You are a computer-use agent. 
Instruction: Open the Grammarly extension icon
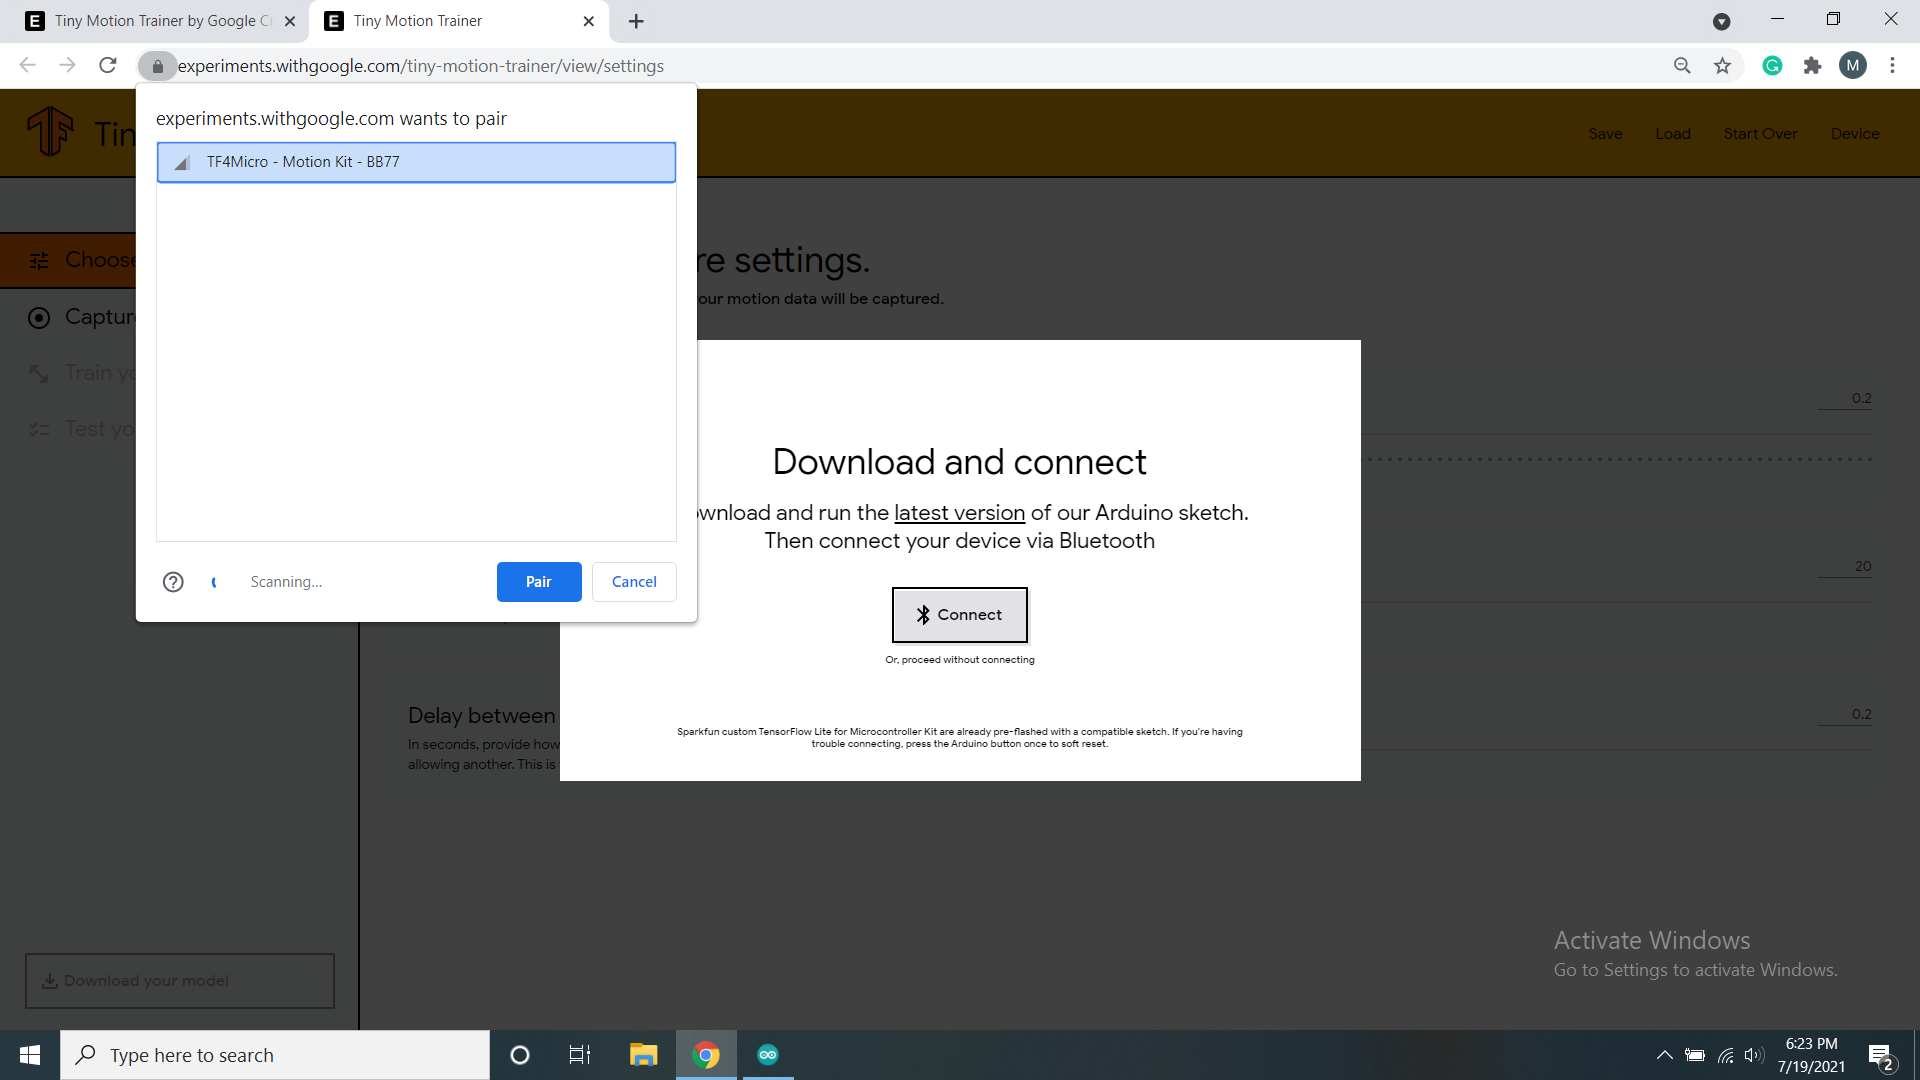[x=1772, y=66]
